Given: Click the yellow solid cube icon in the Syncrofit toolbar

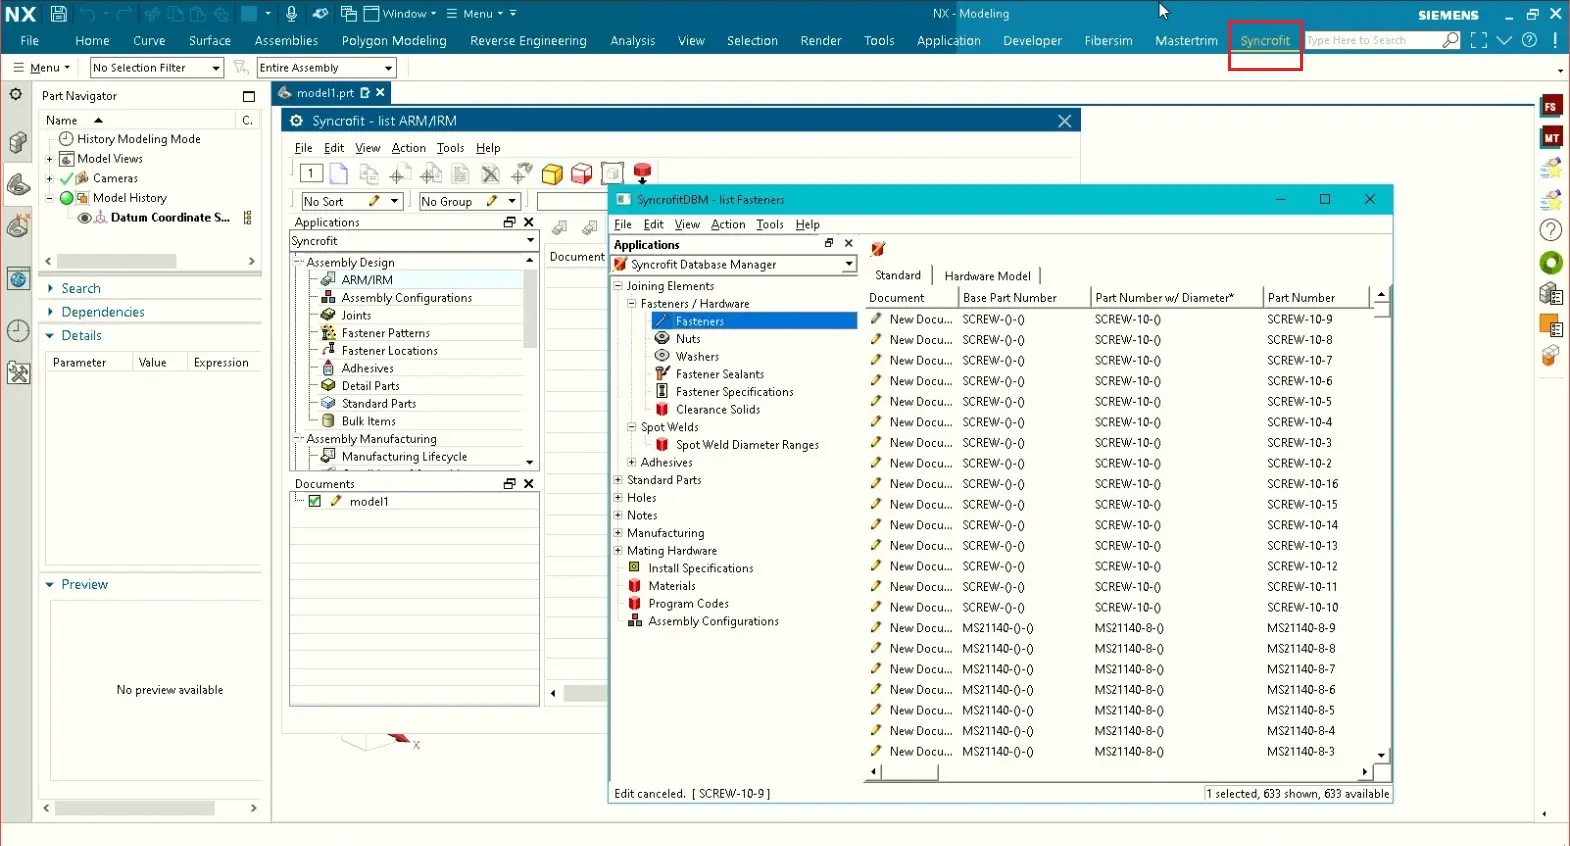Looking at the screenshot, I should click(552, 174).
